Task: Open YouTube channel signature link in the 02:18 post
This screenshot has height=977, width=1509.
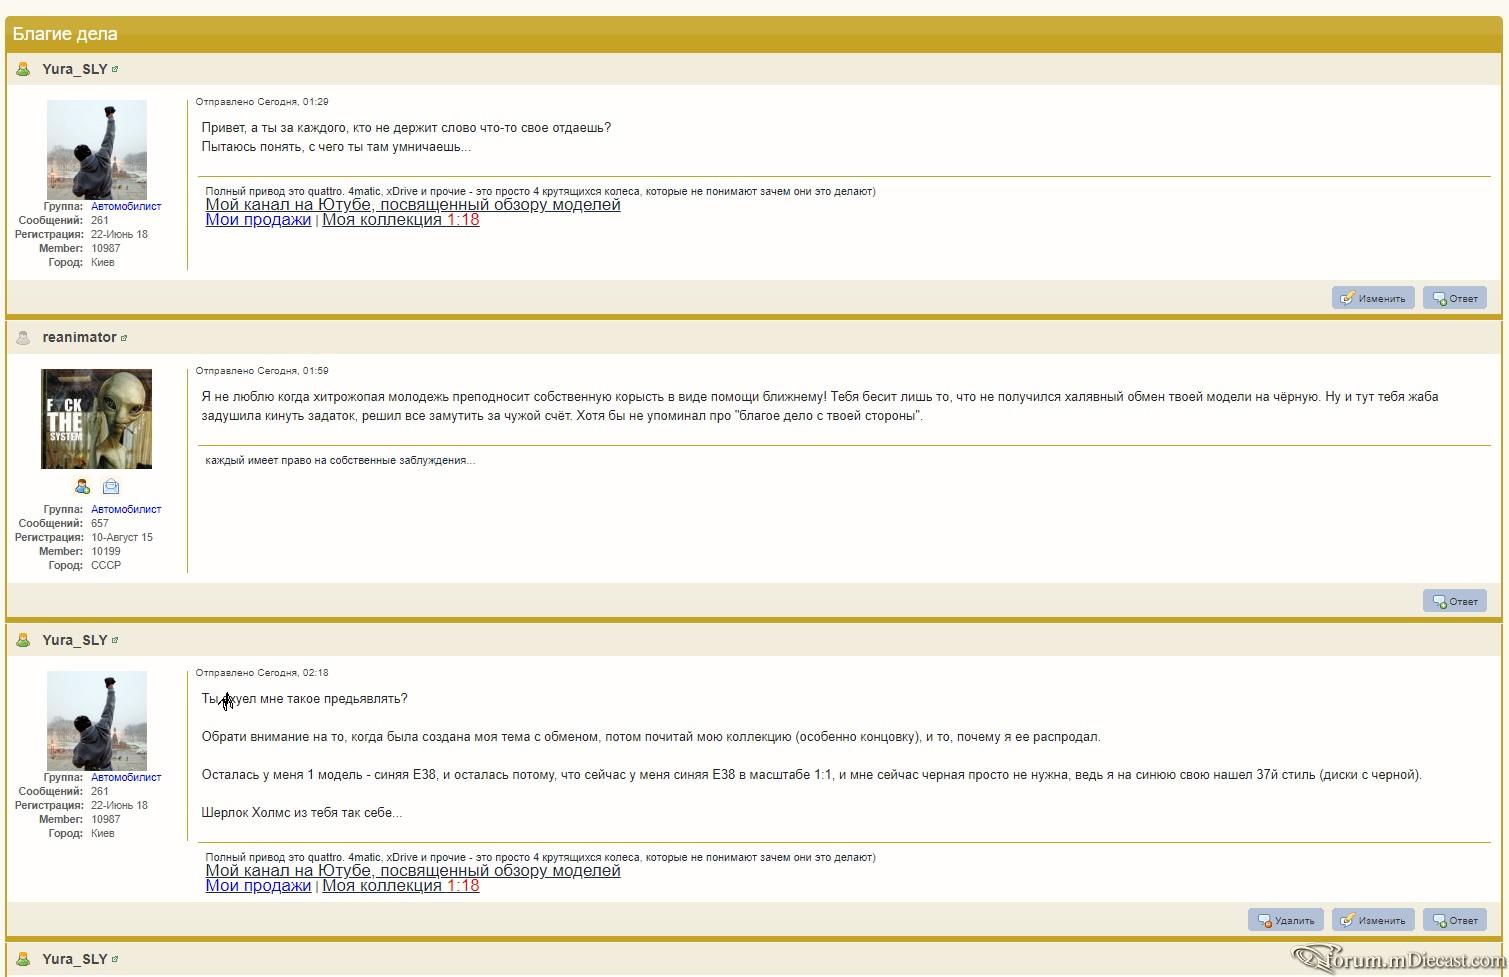Action: 413,870
